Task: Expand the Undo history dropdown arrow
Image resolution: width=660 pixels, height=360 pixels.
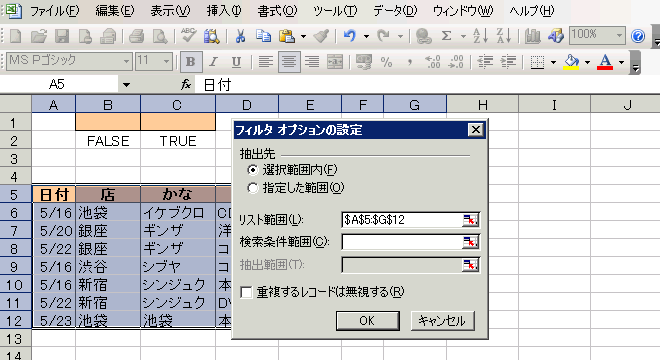Action: pos(366,37)
